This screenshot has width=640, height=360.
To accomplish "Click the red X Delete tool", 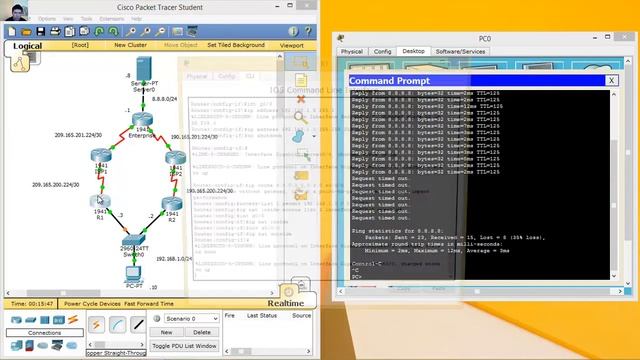I will coord(301,99).
